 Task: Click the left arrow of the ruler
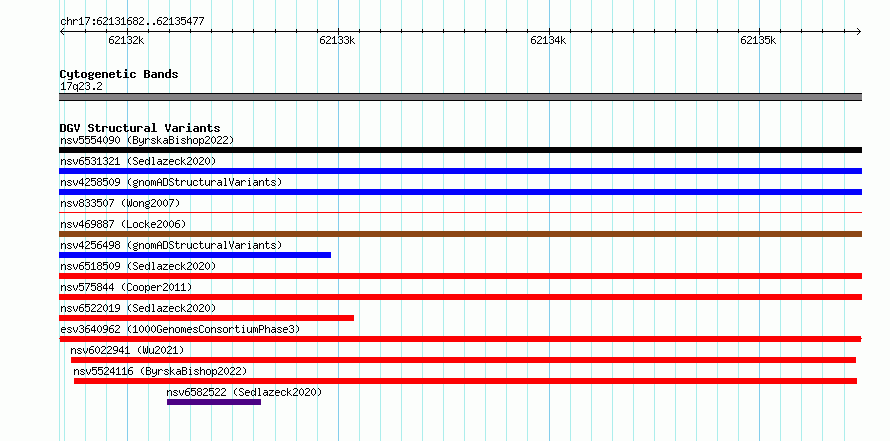pyautogui.click(x=62, y=31)
